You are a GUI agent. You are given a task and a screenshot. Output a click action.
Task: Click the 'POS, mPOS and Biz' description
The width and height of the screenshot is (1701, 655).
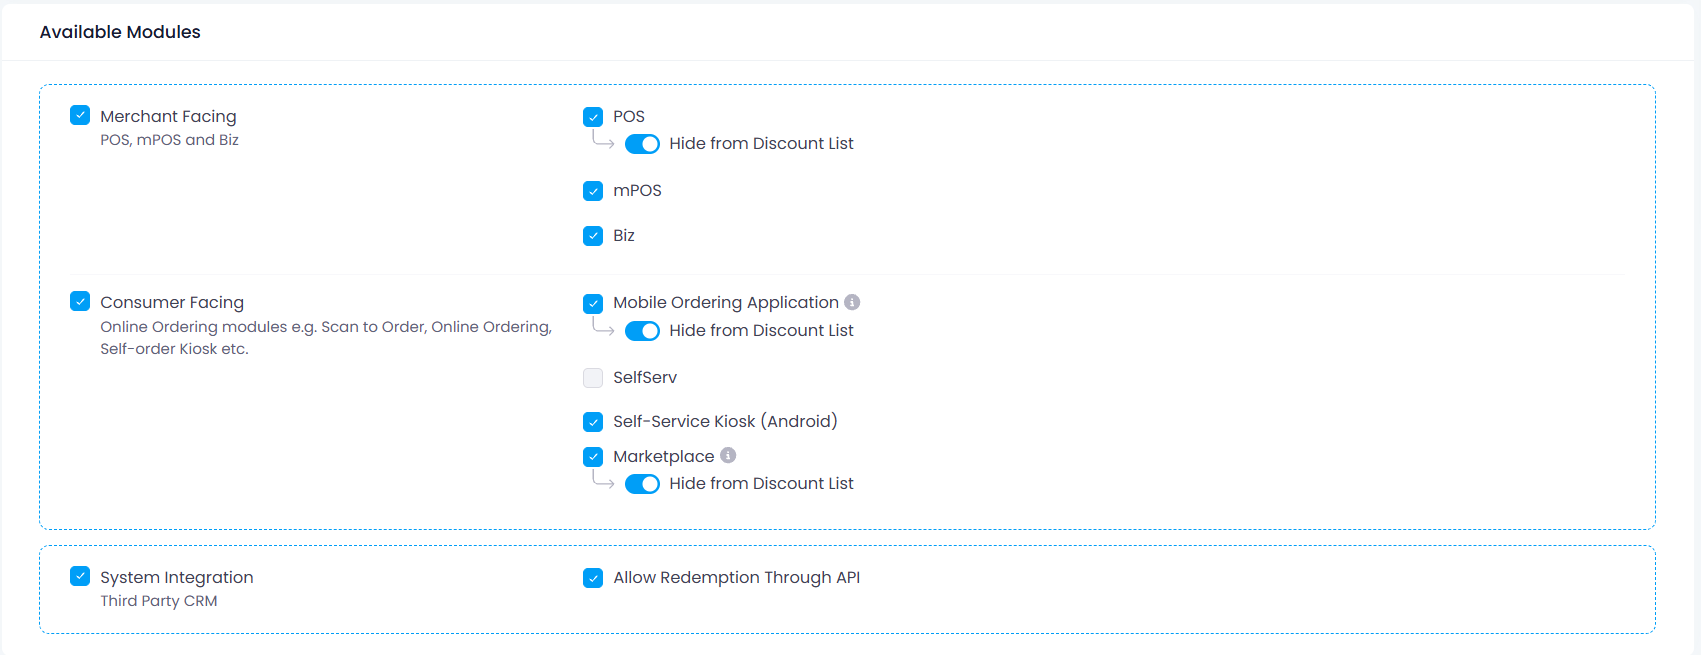pyautogui.click(x=169, y=140)
